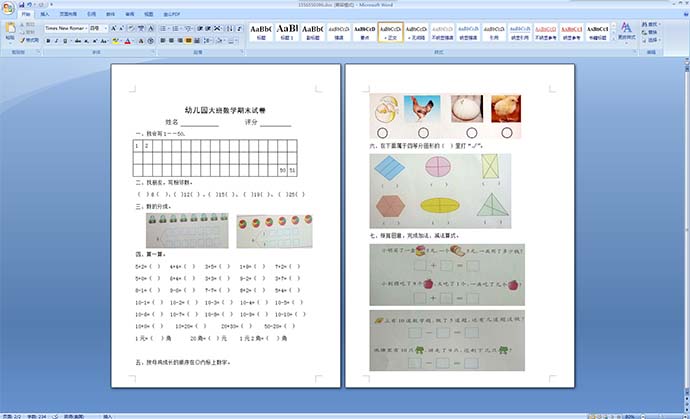
Task: Pick the font color swatch
Action: coord(128,41)
